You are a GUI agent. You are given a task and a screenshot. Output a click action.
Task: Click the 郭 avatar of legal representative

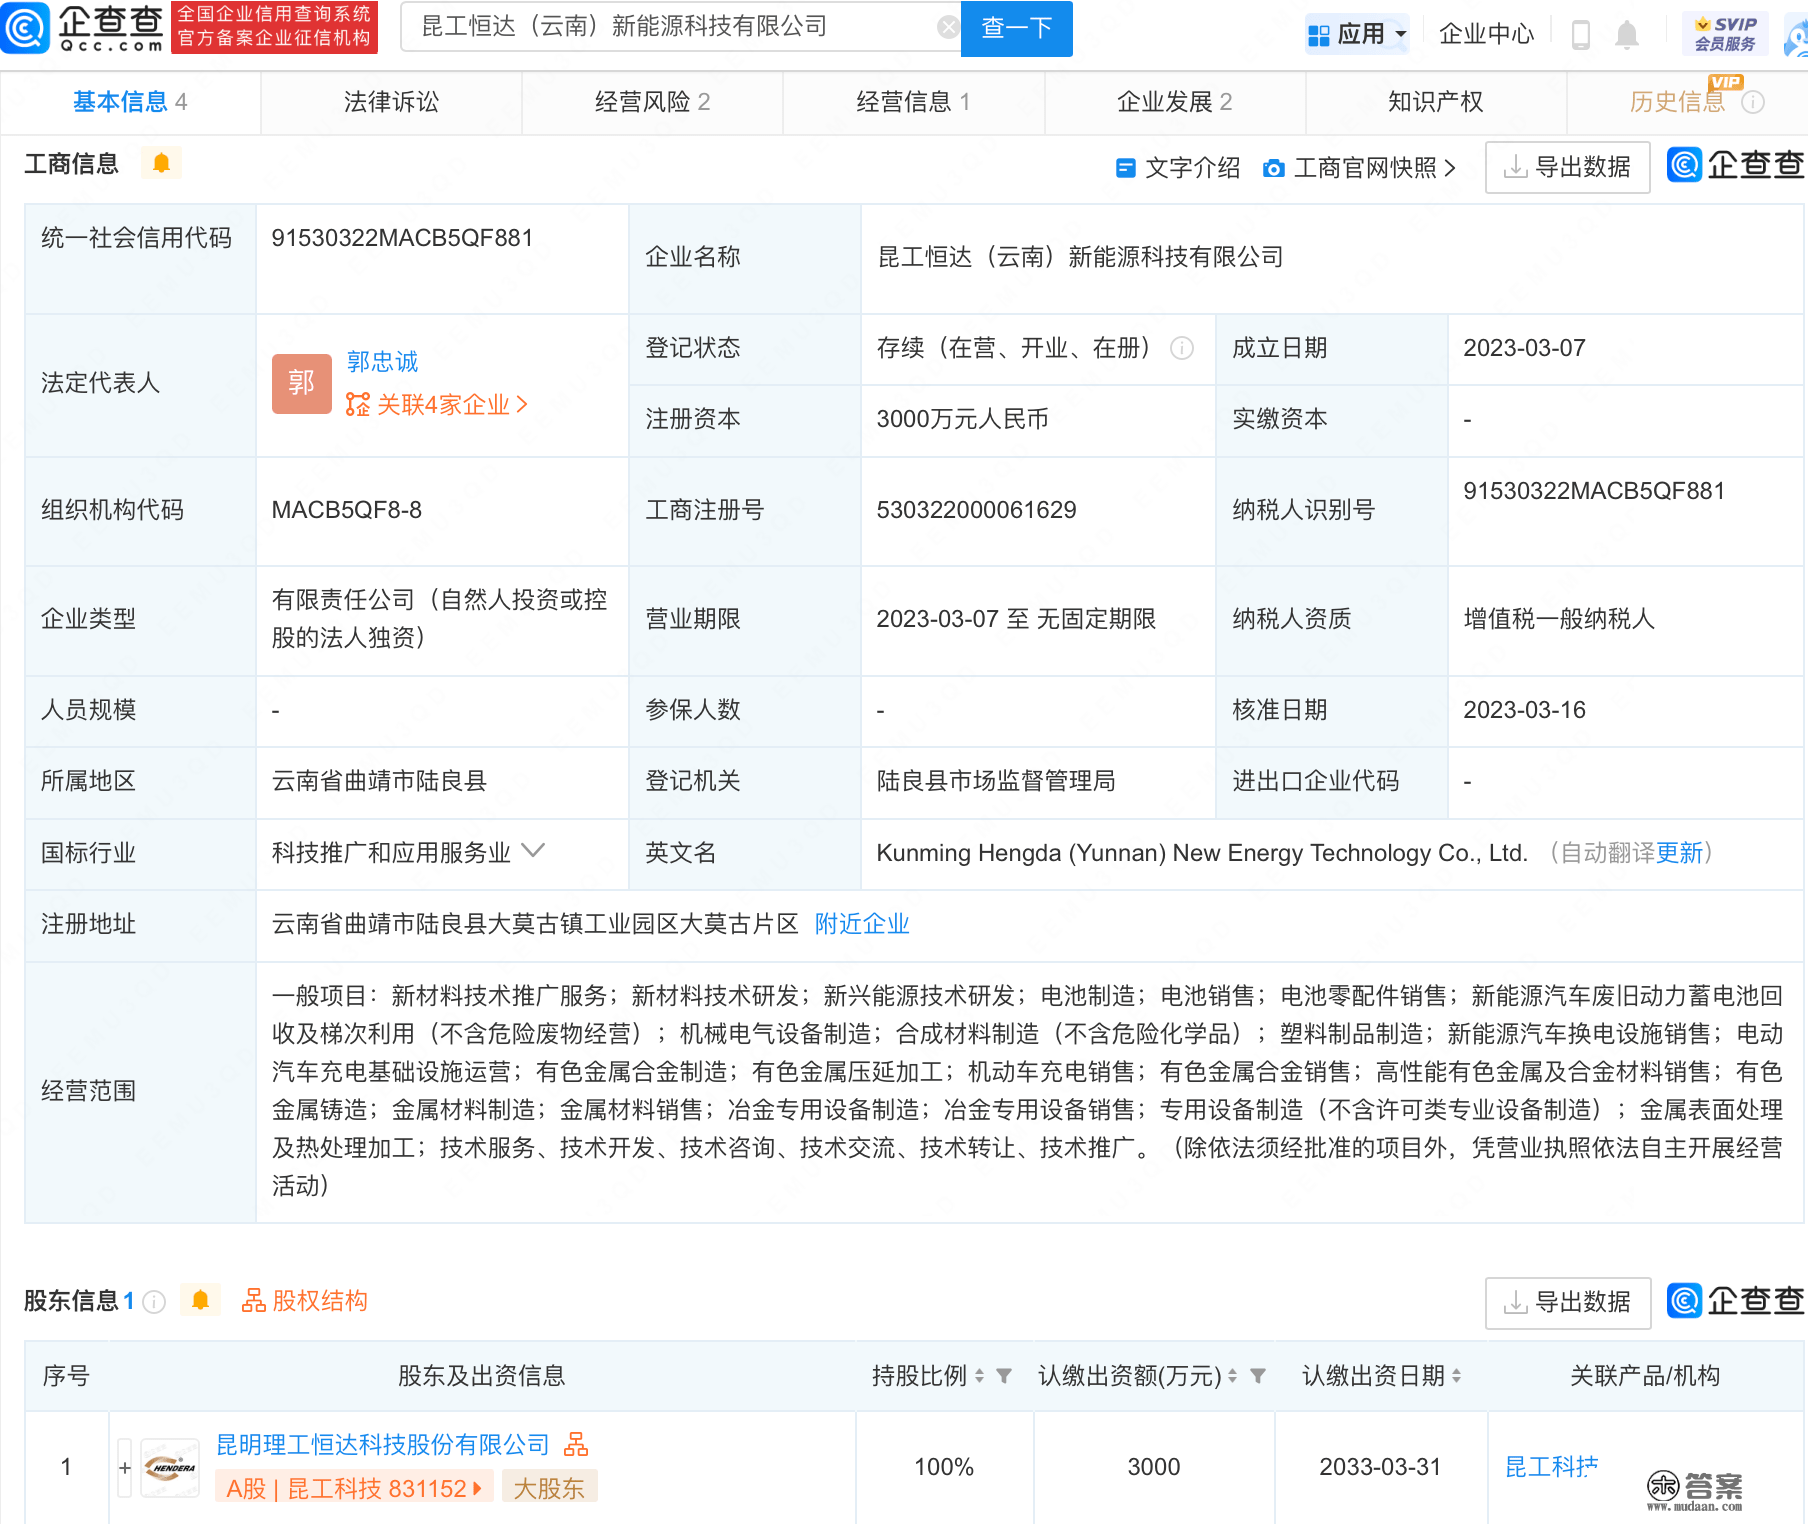click(x=301, y=383)
